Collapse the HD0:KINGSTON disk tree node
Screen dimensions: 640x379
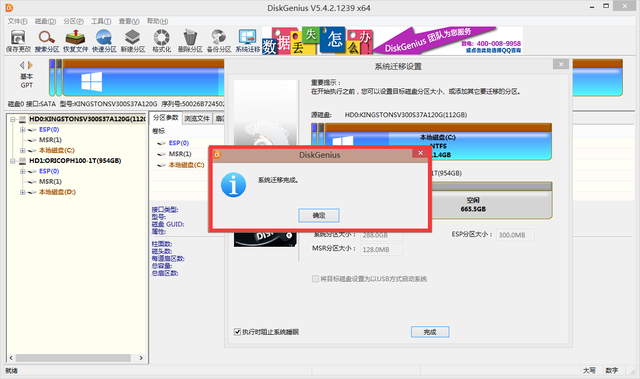pos(13,119)
